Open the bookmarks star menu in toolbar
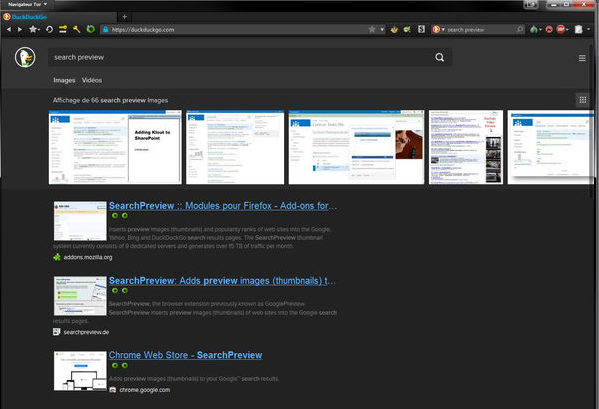 [x=34, y=29]
